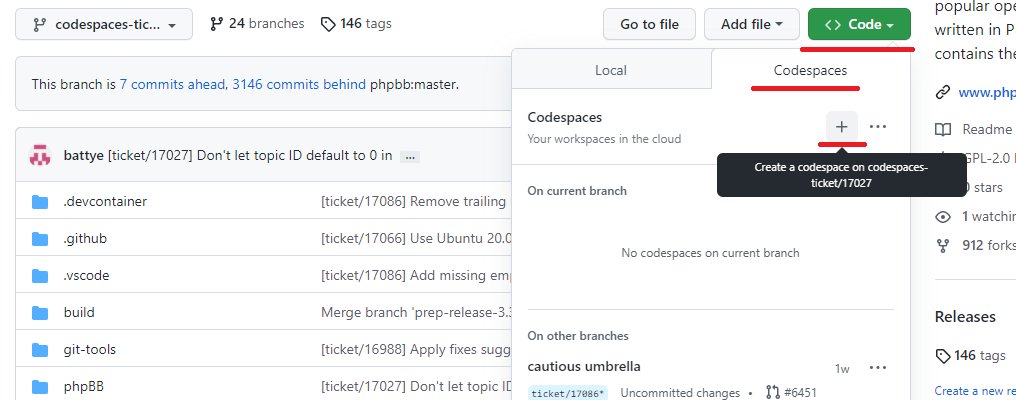Click the .devcontainer folder icon
Viewport: 1016px width, 400px height.
40,202
